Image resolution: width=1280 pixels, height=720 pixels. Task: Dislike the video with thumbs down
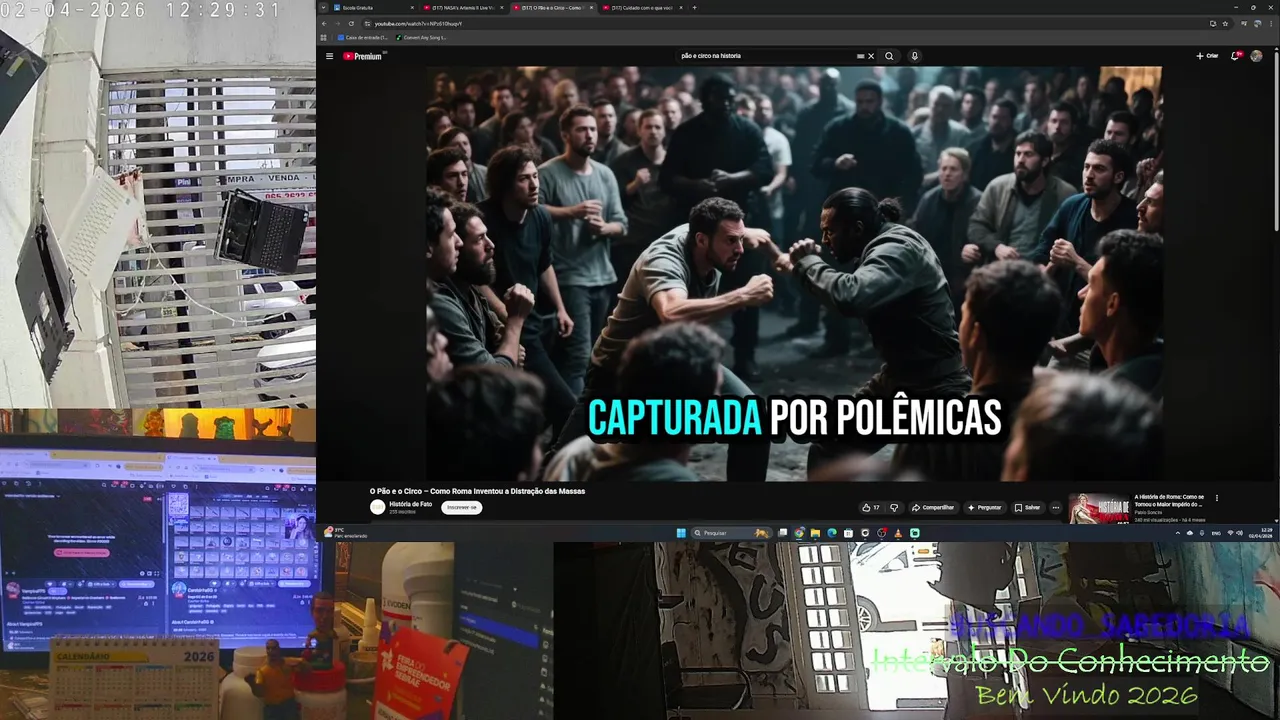click(894, 507)
